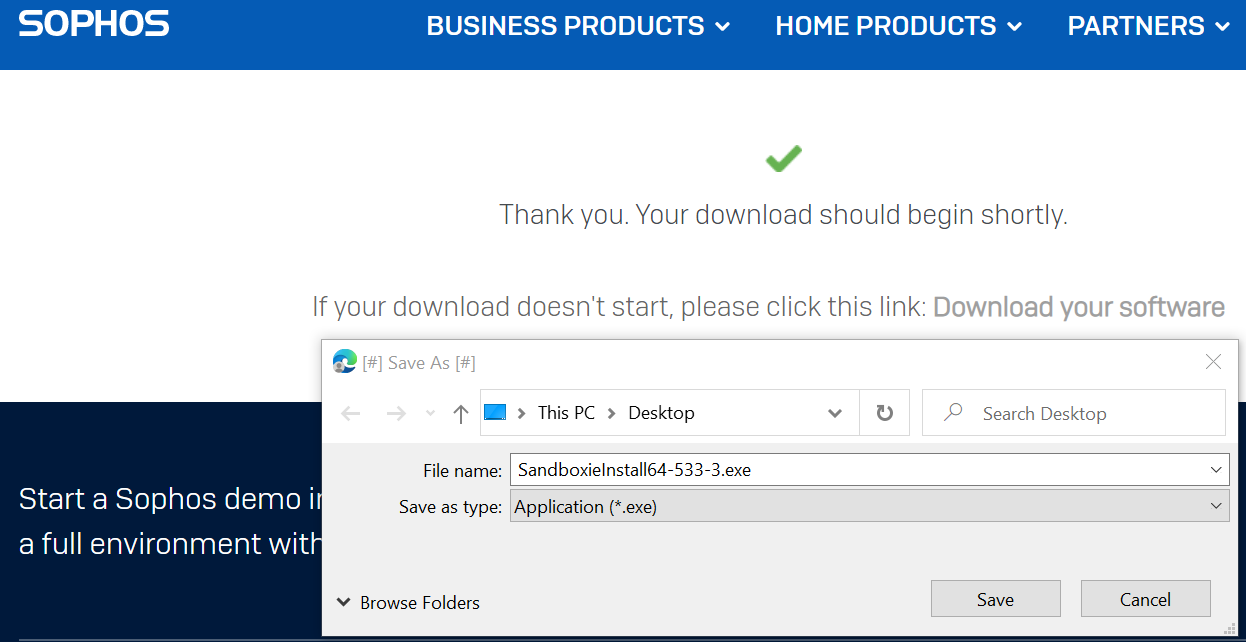Click the Desktop breadcrumb segment
The height and width of the screenshot is (642, 1246).
pyautogui.click(x=661, y=413)
